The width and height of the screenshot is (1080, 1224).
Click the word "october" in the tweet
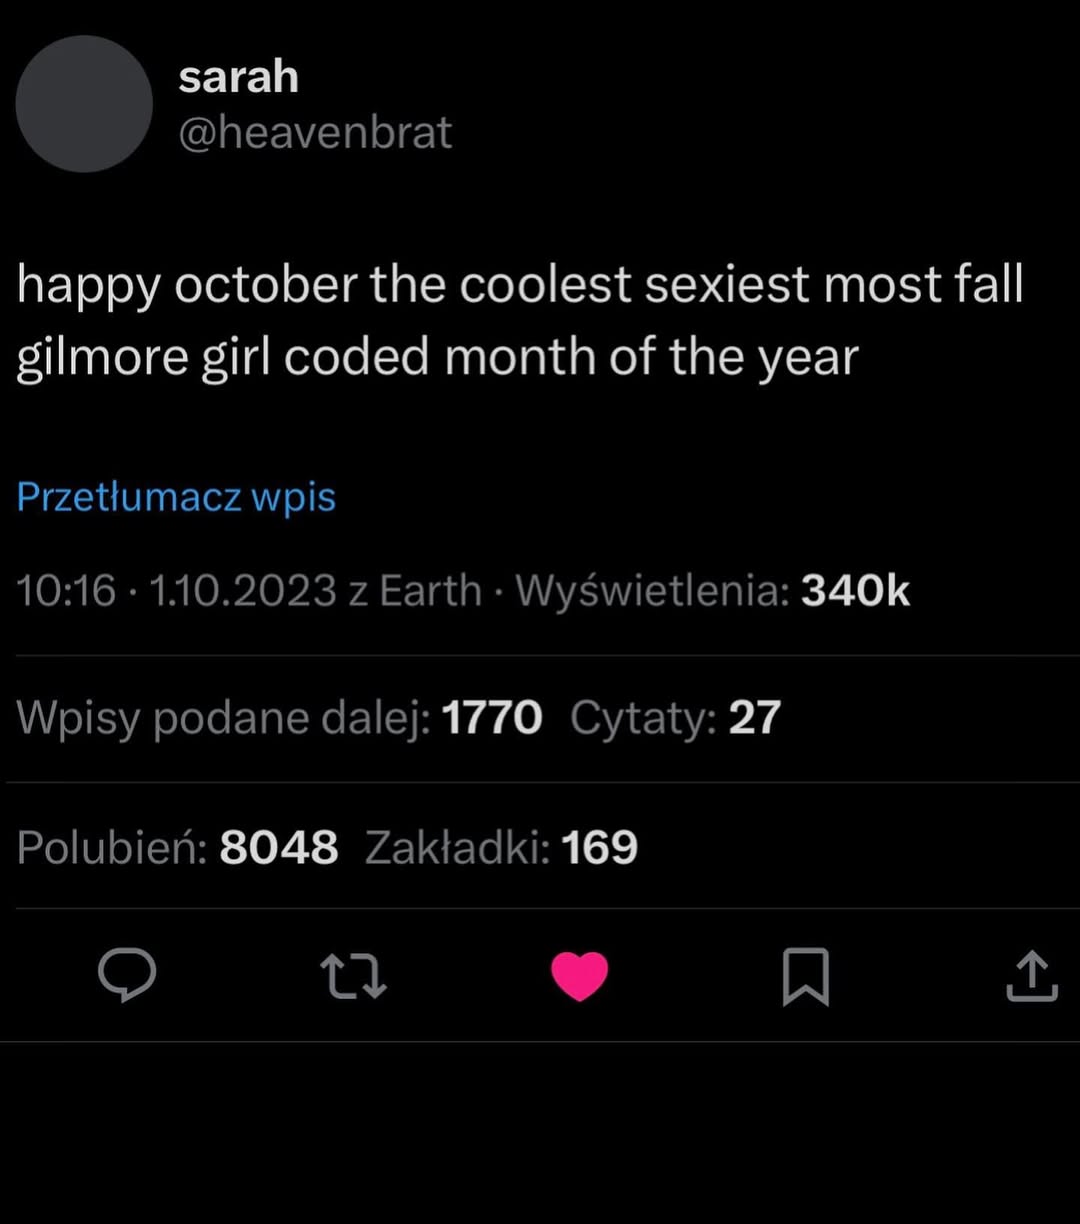(265, 286)
